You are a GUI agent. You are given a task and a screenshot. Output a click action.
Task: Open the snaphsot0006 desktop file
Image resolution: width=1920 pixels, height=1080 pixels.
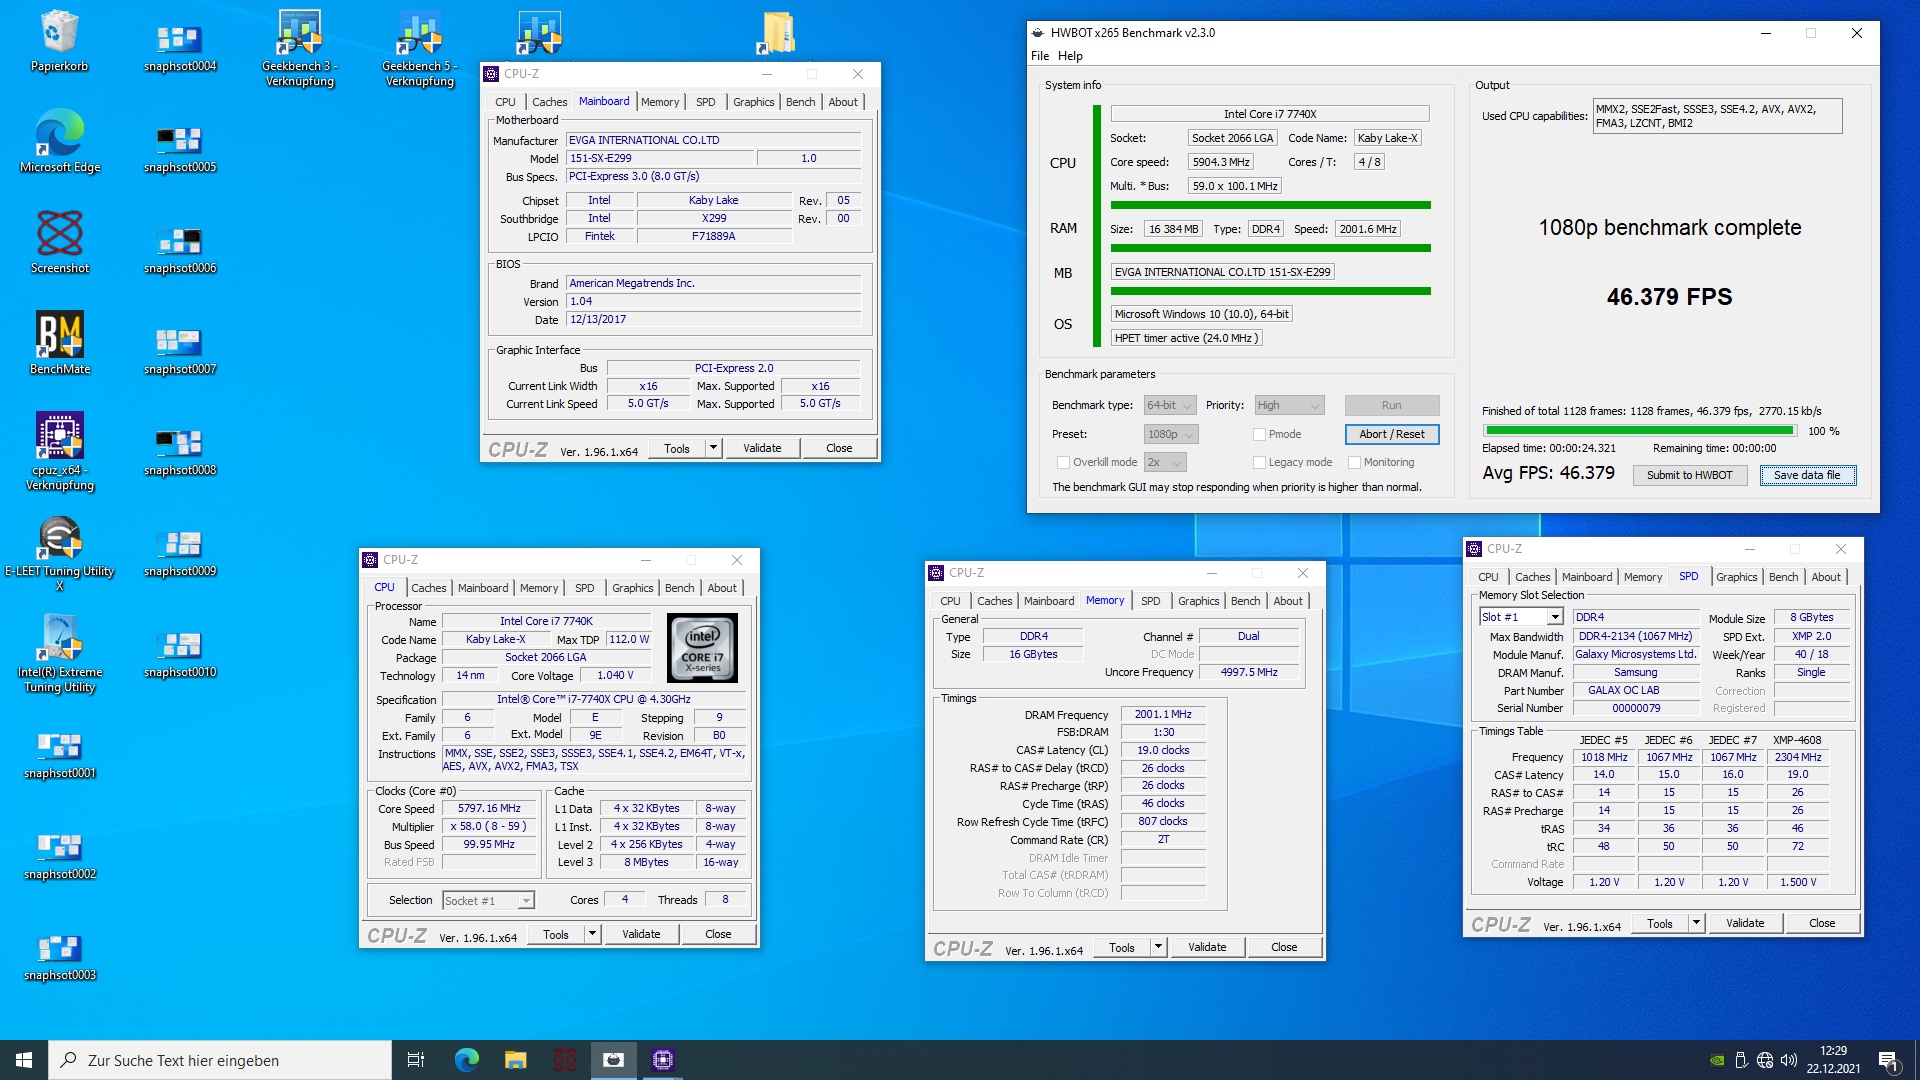coord(180,250)
